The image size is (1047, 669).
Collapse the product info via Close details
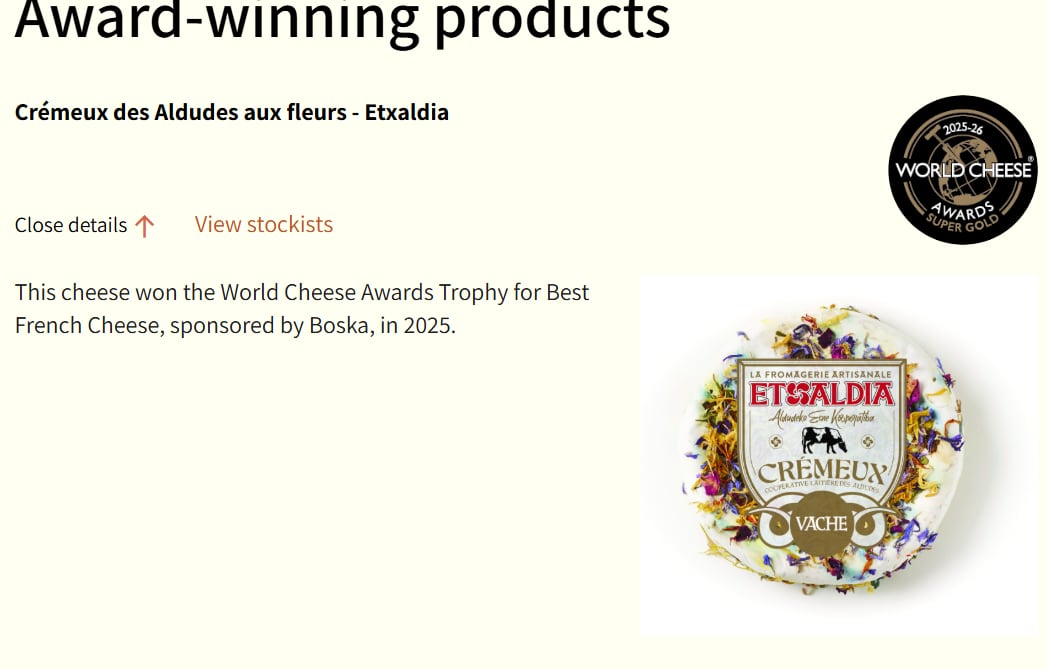coord(71,225)
